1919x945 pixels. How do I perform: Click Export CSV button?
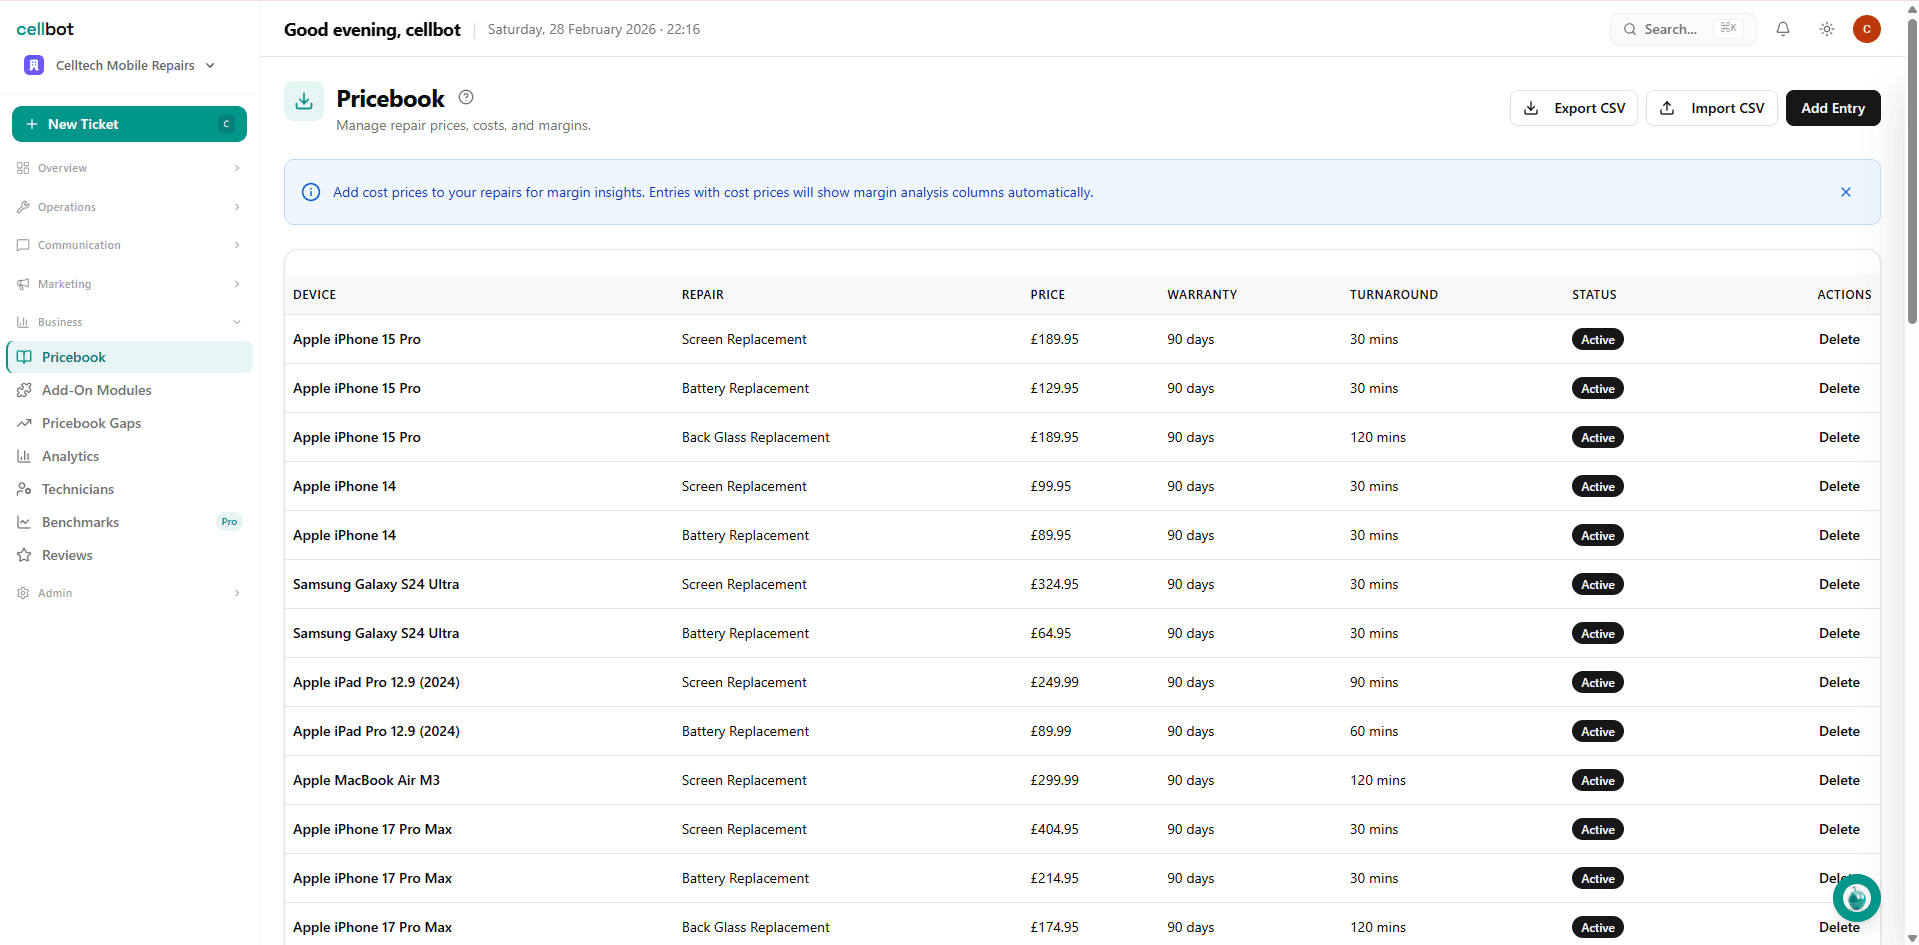[1573, 108]
